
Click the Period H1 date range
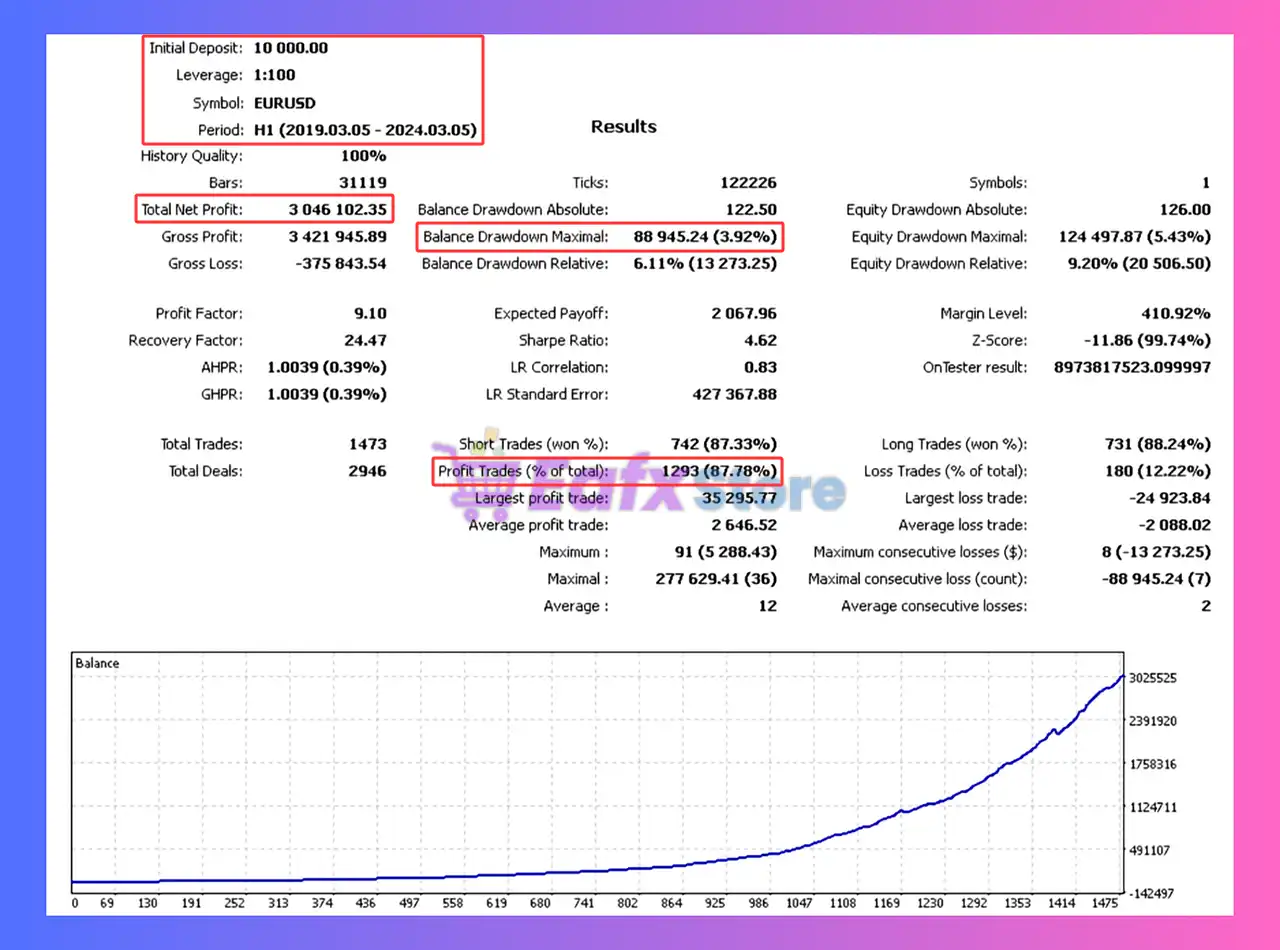[365, 130]
